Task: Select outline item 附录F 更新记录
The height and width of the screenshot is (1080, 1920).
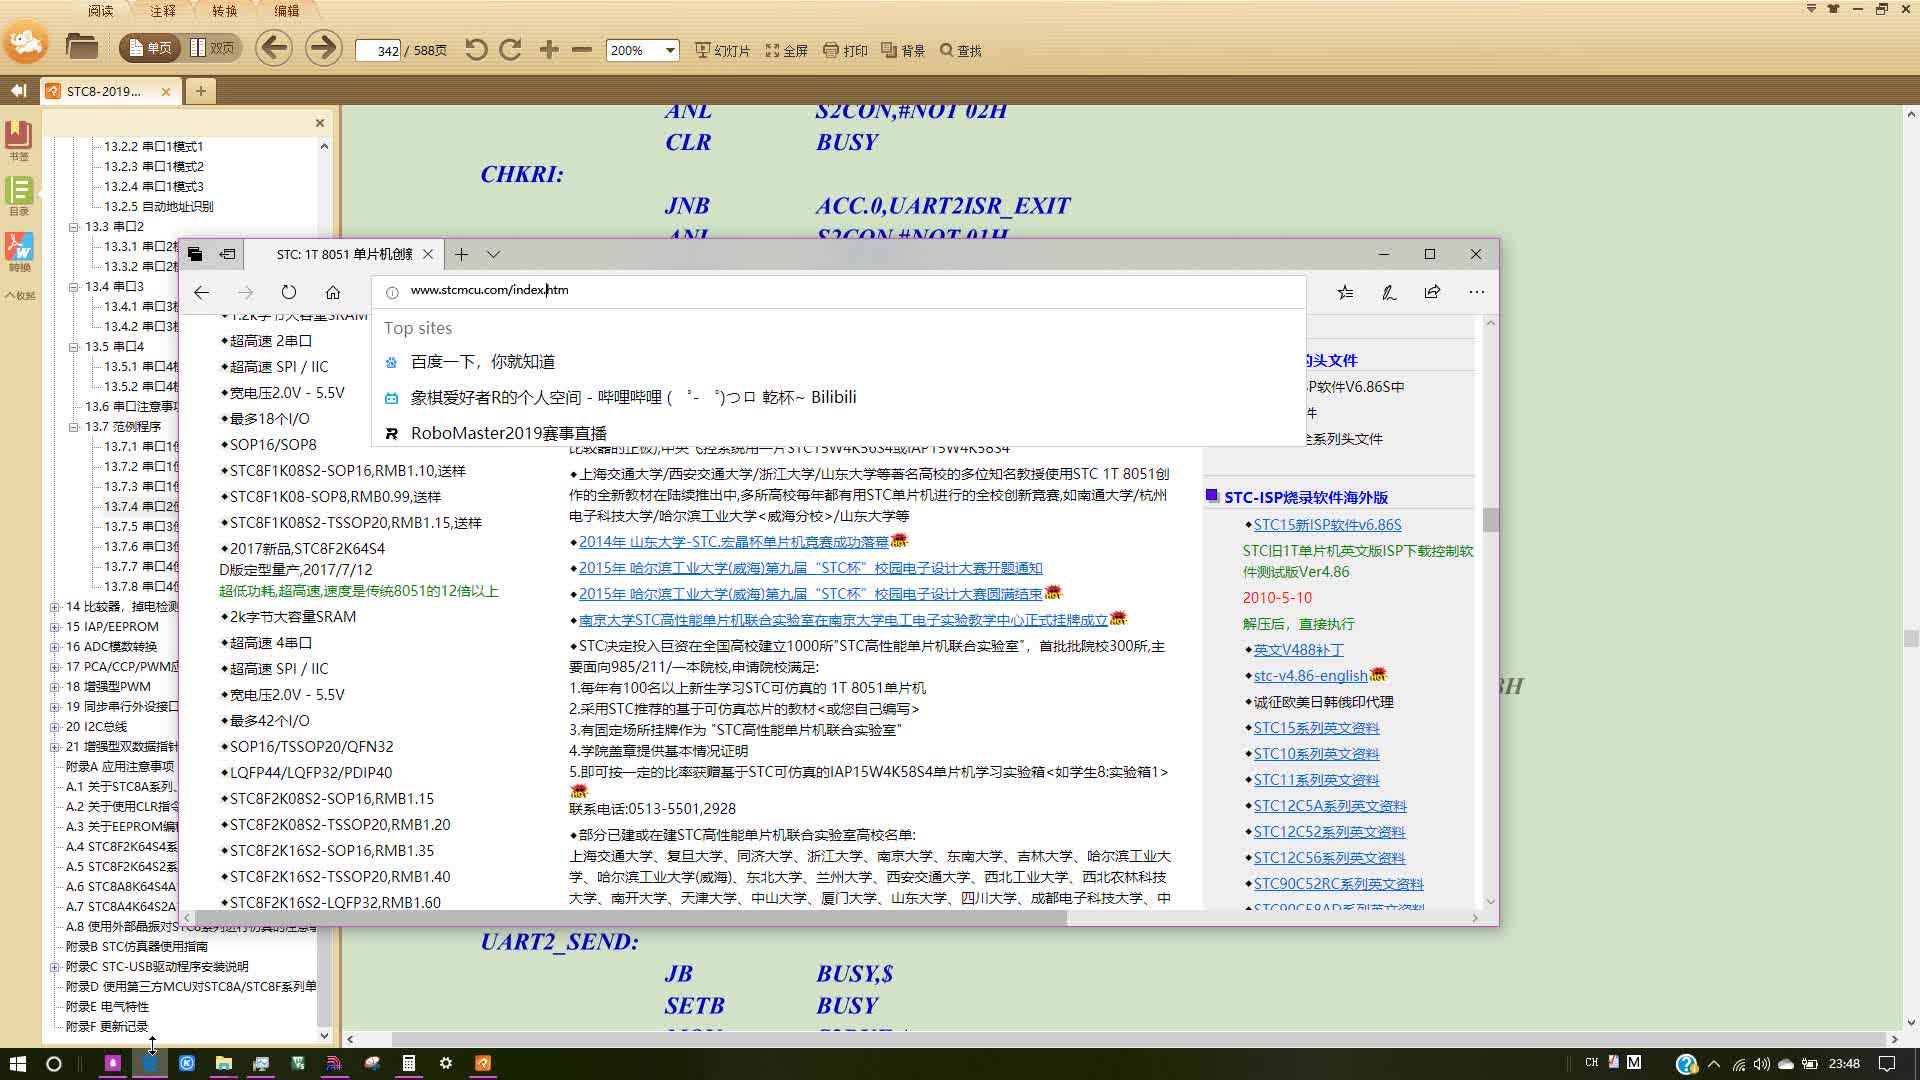Action: tap(107, 1027)
